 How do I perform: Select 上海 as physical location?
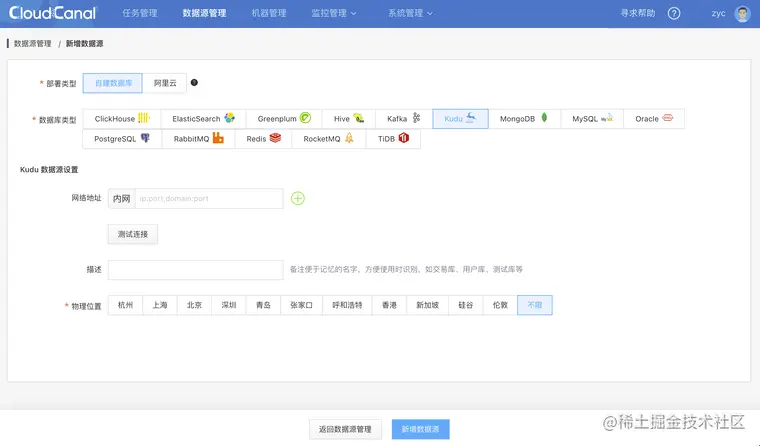pos(159,305)
